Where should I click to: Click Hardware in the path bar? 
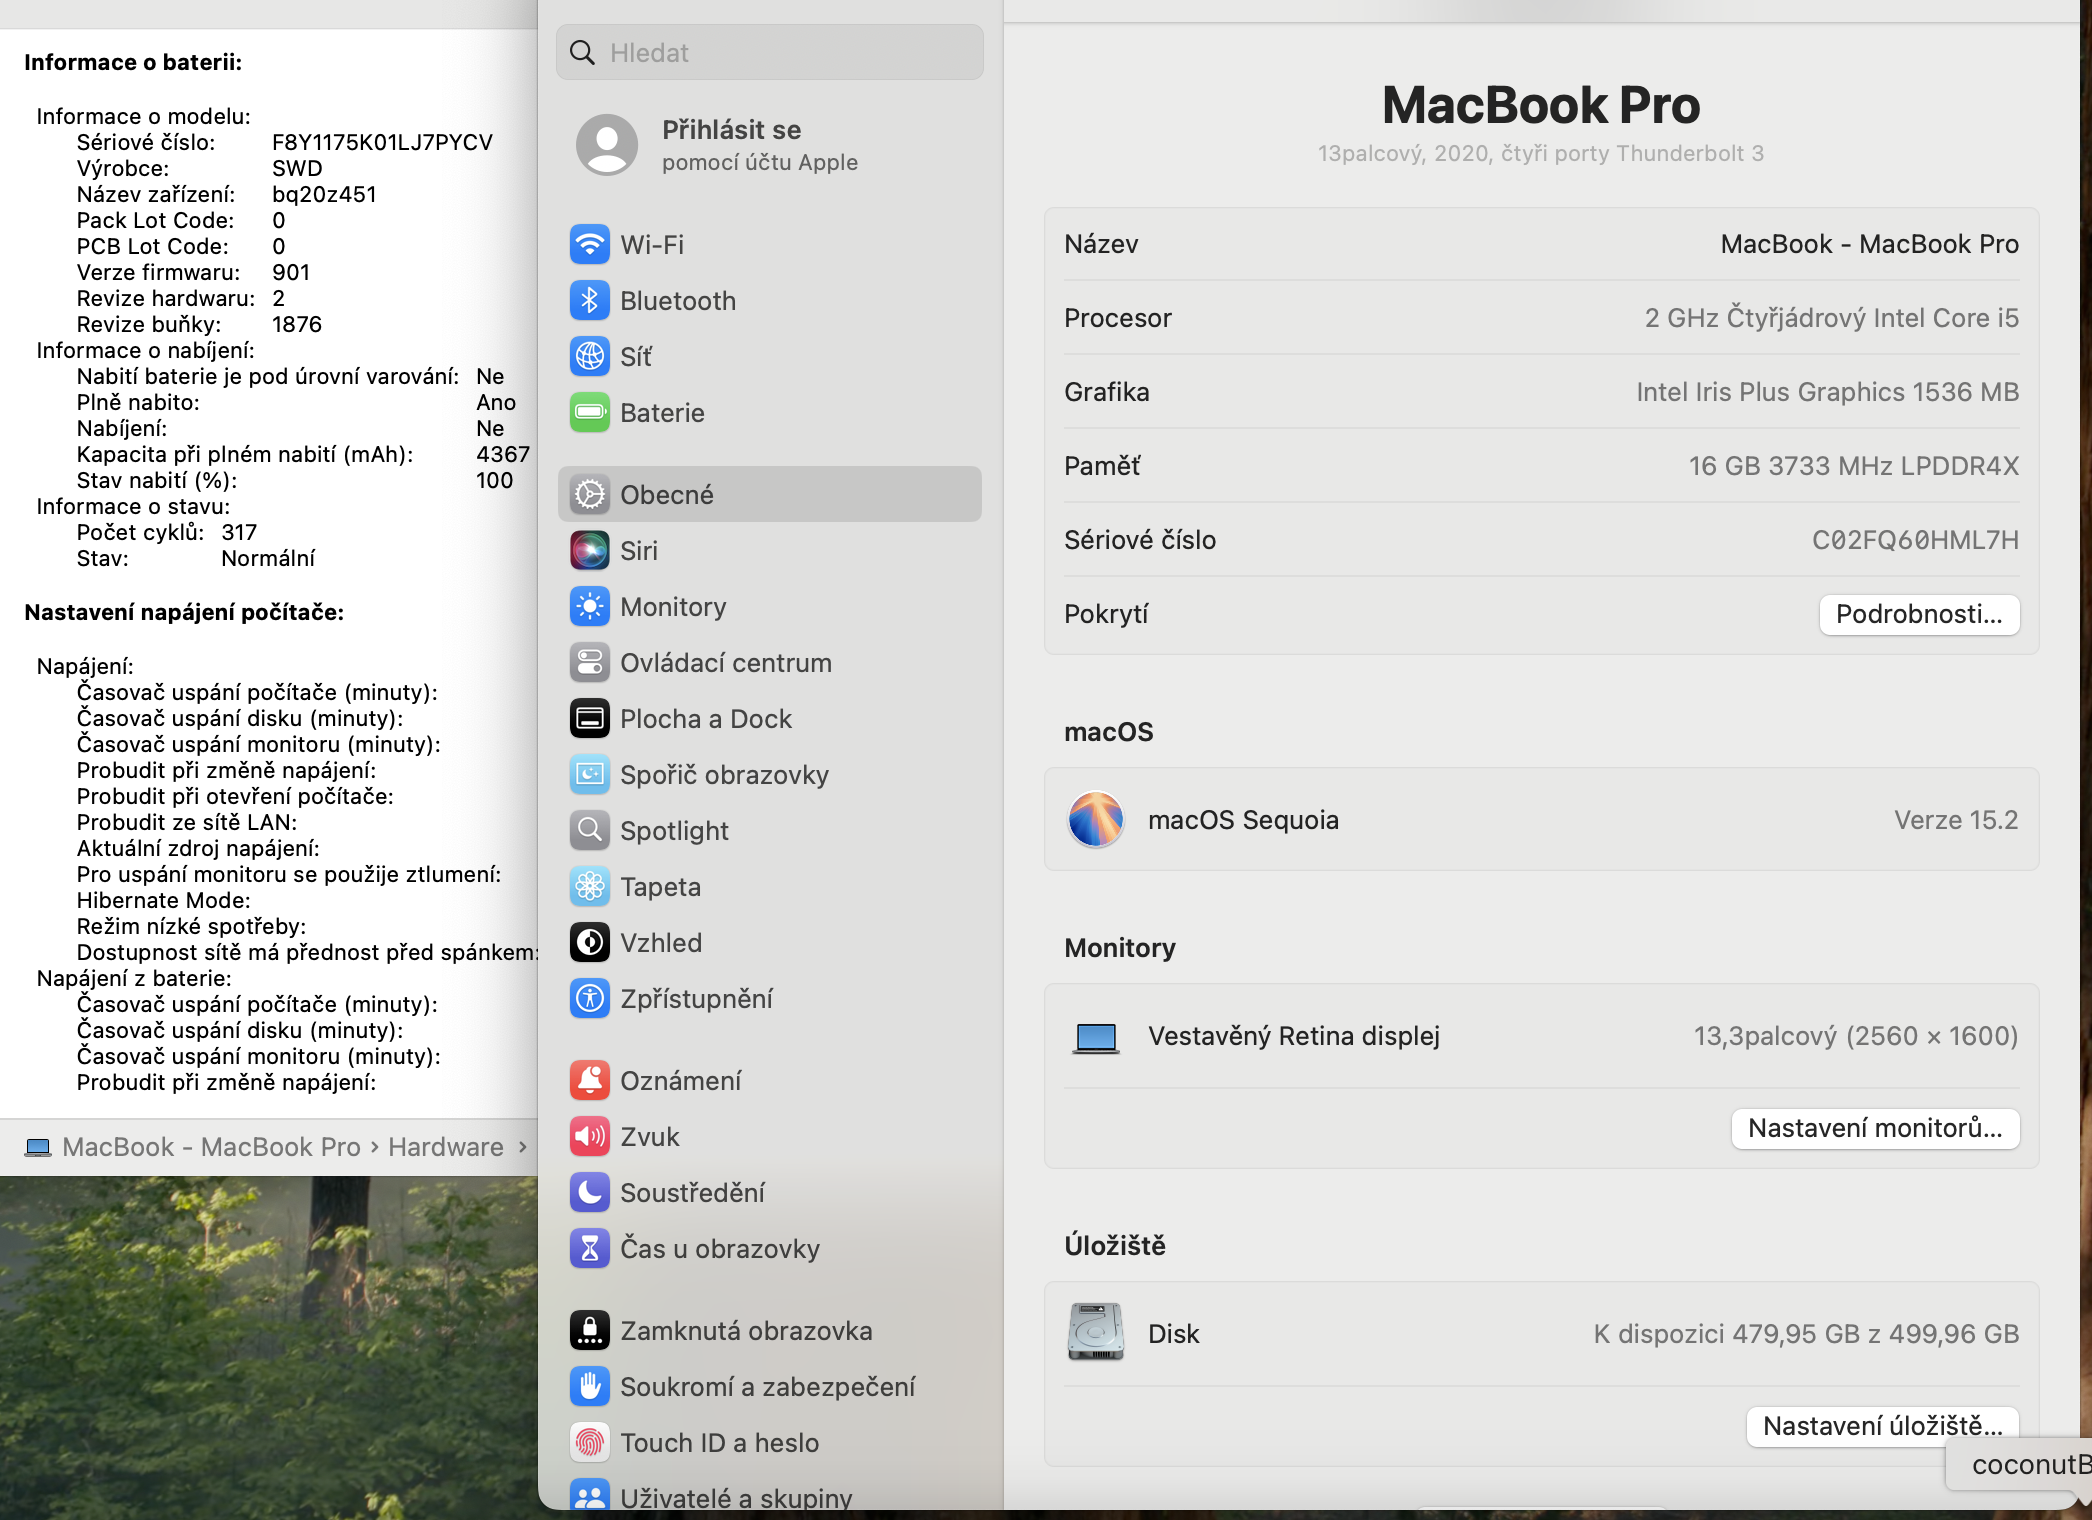445,1147
